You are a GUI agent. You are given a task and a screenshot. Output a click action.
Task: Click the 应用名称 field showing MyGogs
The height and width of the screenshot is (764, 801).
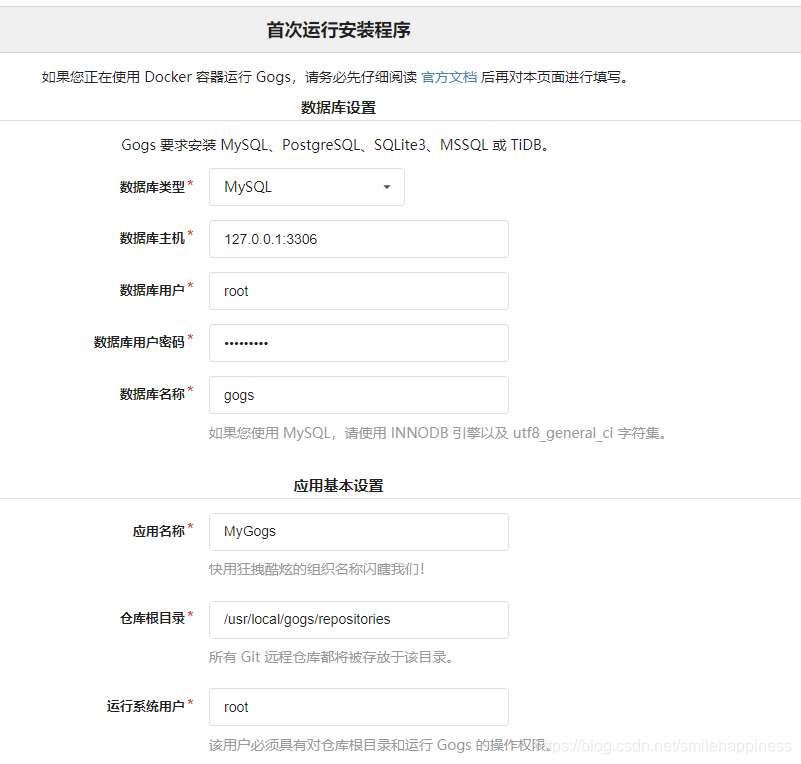click(x=358, y=532)
